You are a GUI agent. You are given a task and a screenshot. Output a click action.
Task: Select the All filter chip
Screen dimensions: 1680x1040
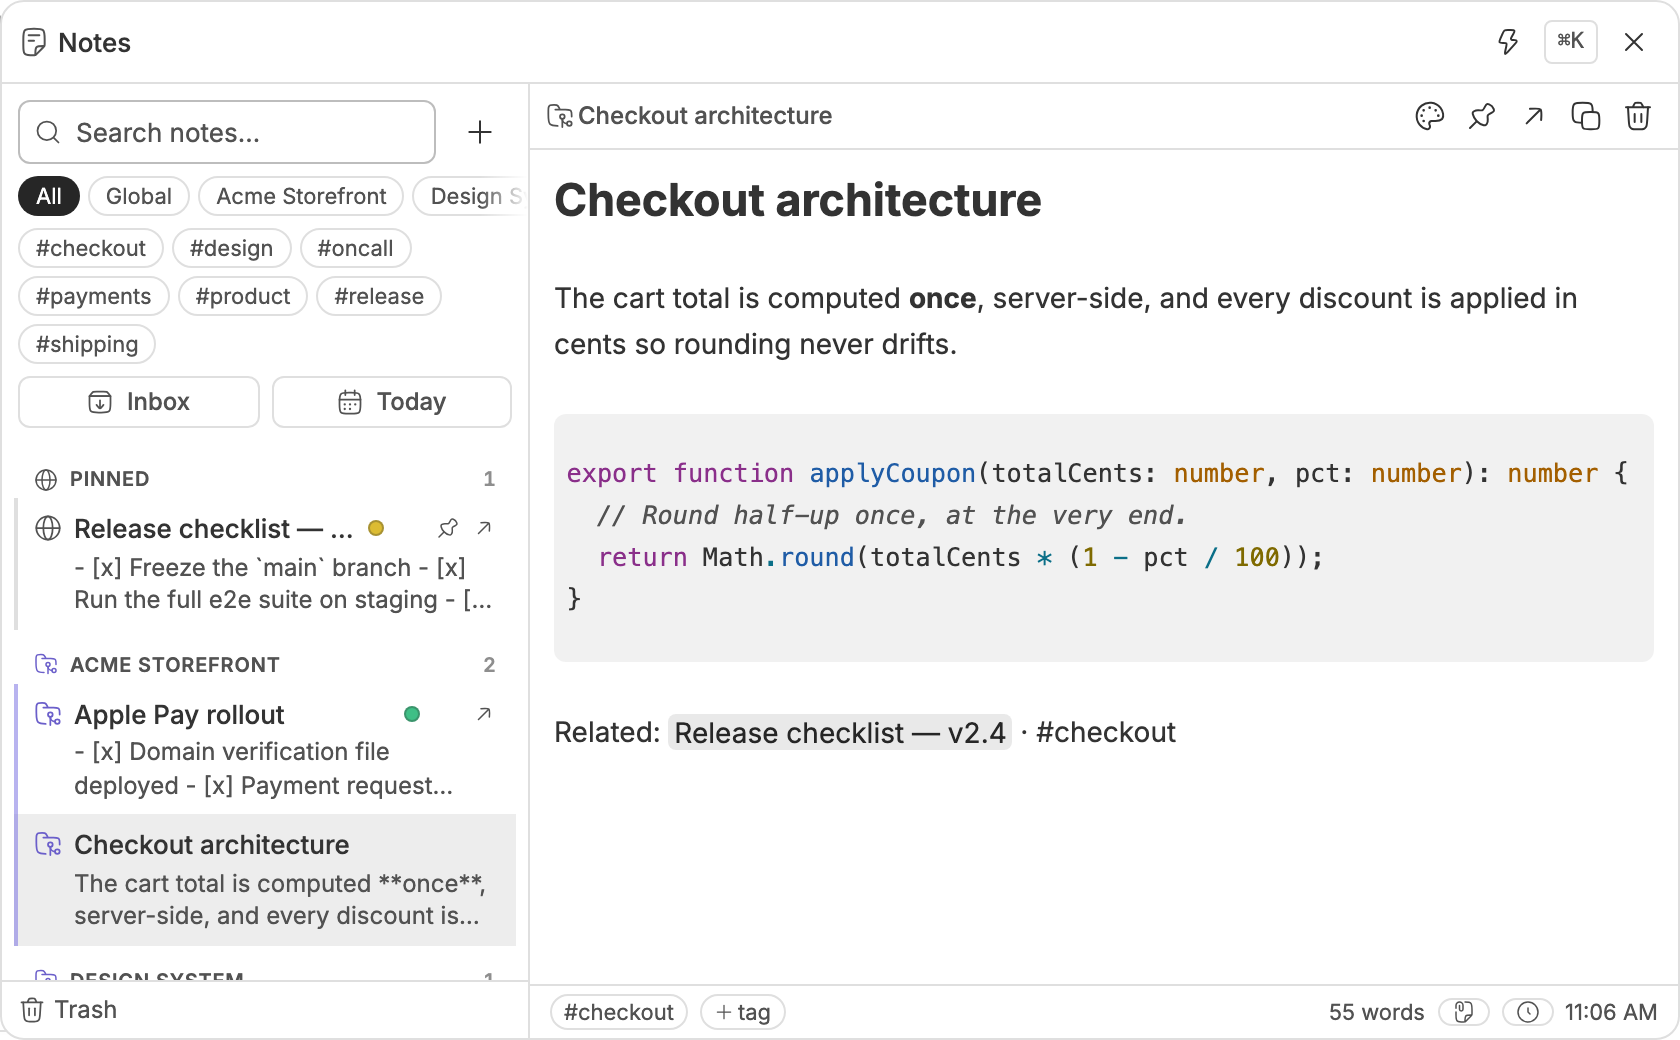pyautogui.click(x=49, y=196)
